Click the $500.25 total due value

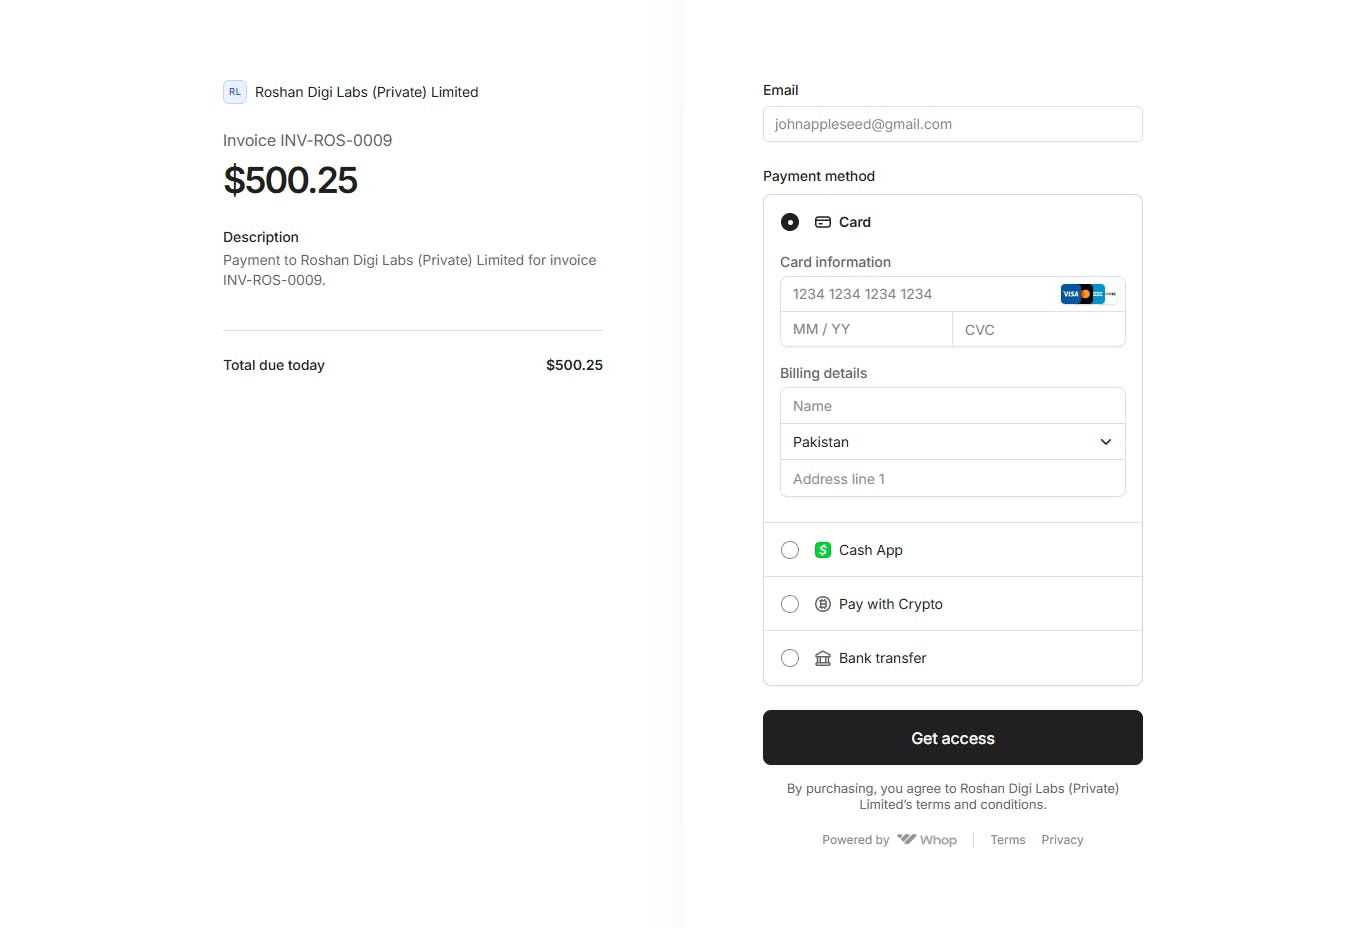(574, 365)
